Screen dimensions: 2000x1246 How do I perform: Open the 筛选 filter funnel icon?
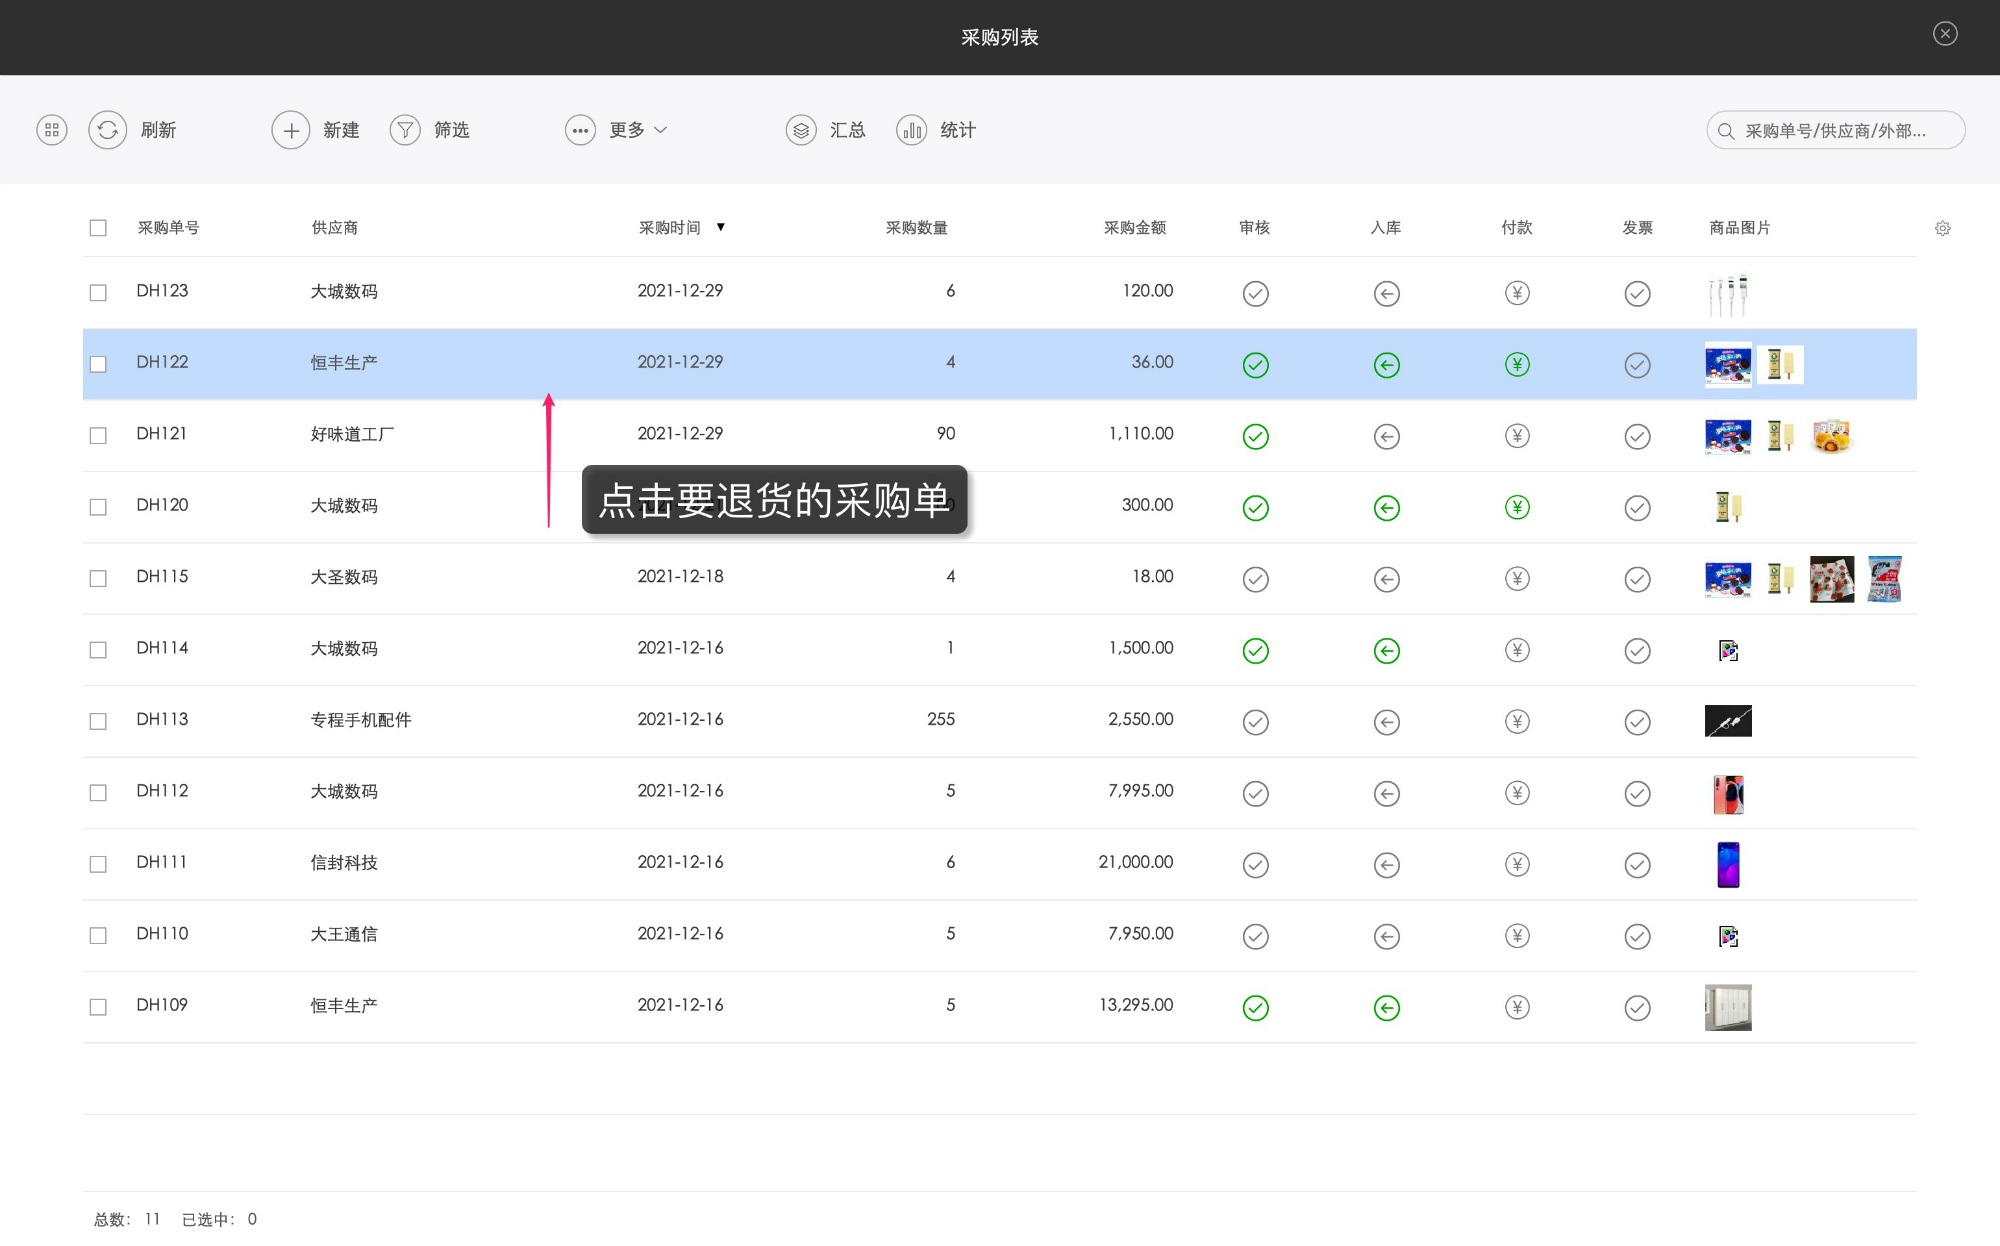click(x=405, y=130)
